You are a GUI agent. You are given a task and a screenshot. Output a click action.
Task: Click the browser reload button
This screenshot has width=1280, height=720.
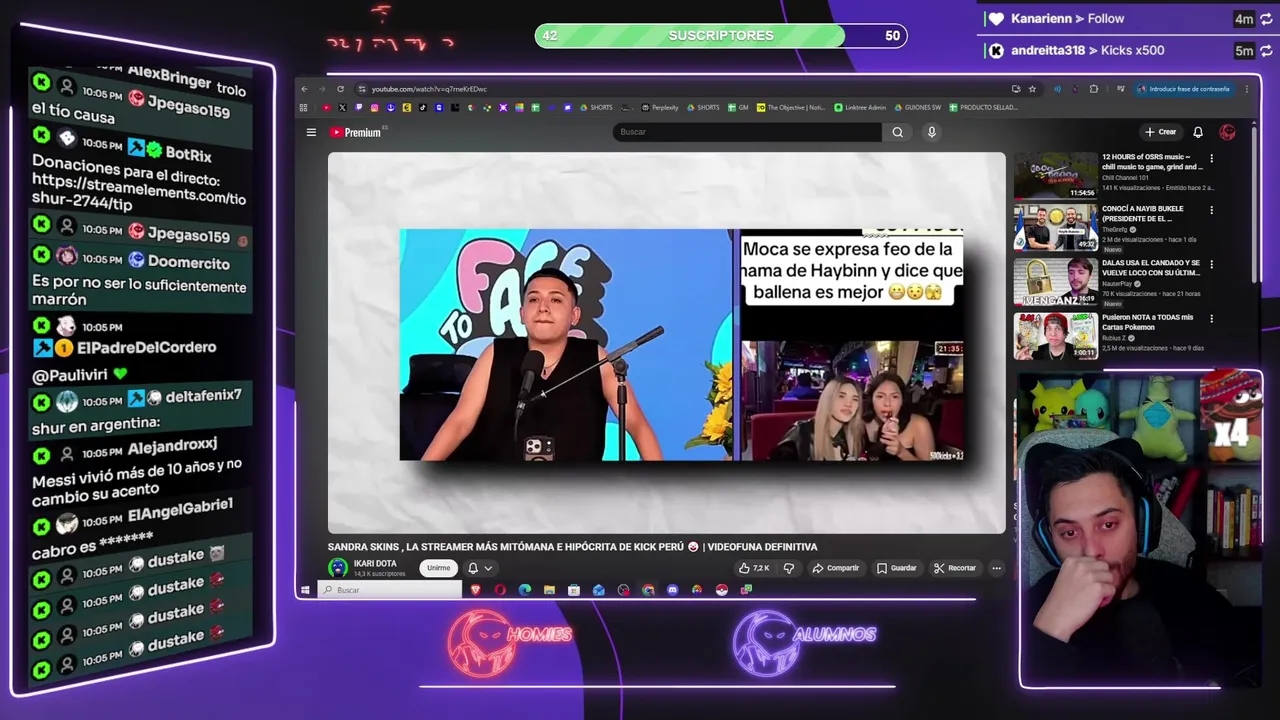coord(340,89)
